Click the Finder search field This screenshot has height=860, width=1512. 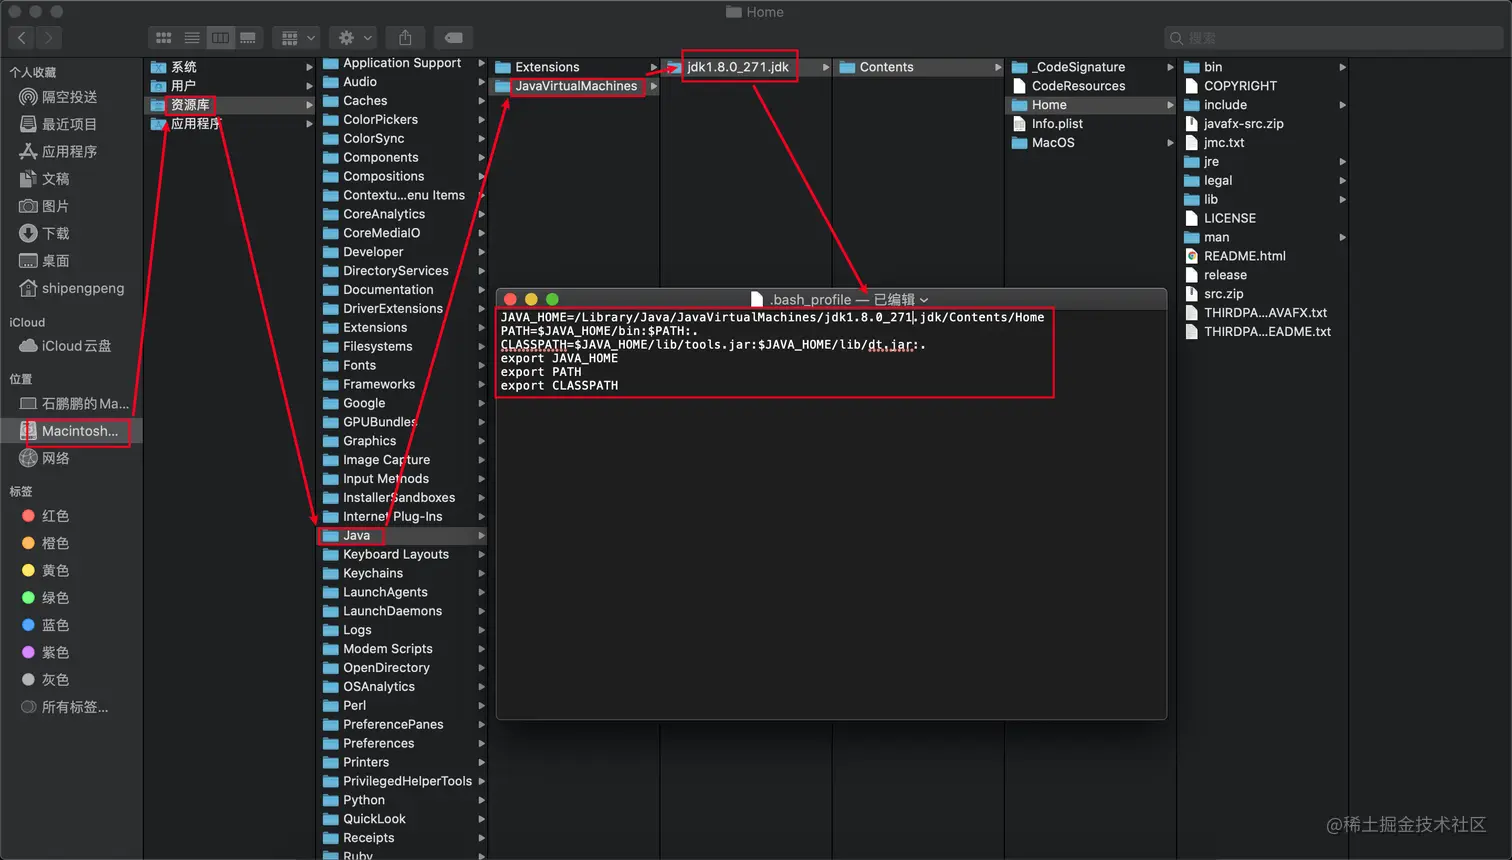pos(1334,38)
